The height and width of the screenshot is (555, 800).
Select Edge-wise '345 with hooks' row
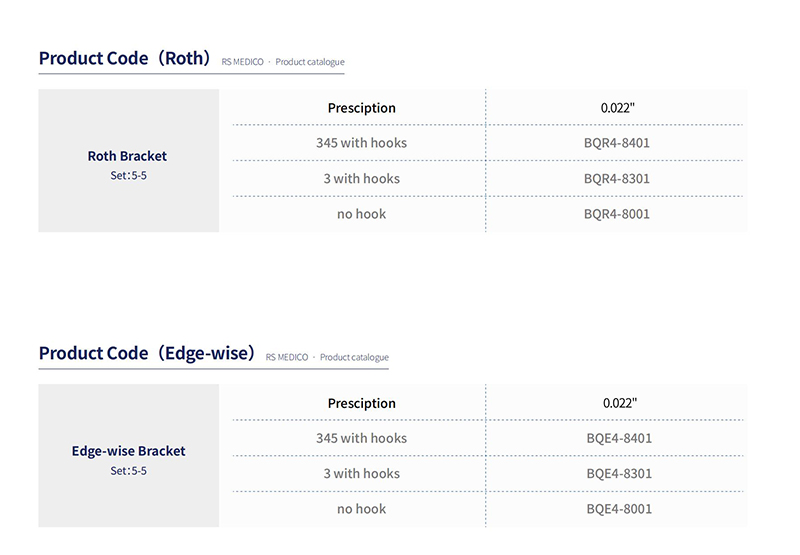pyautogui.click(x=488, y=438)
